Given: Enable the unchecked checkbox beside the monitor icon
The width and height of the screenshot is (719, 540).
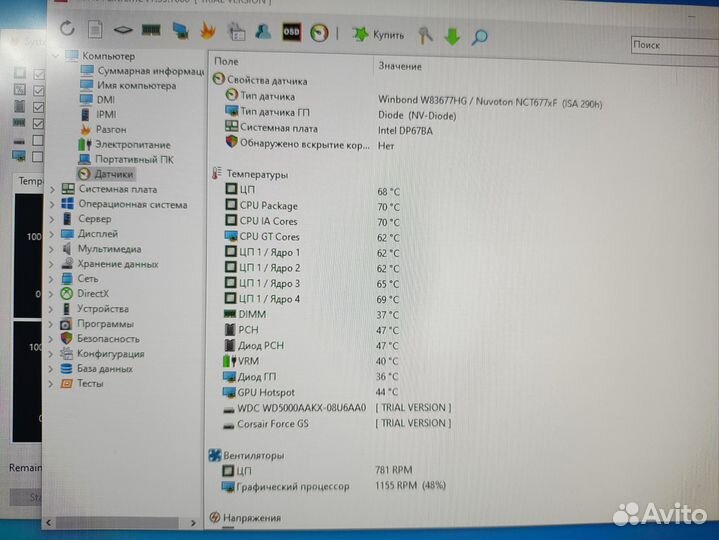Looking at the screenshot, I should coord(38,155).
